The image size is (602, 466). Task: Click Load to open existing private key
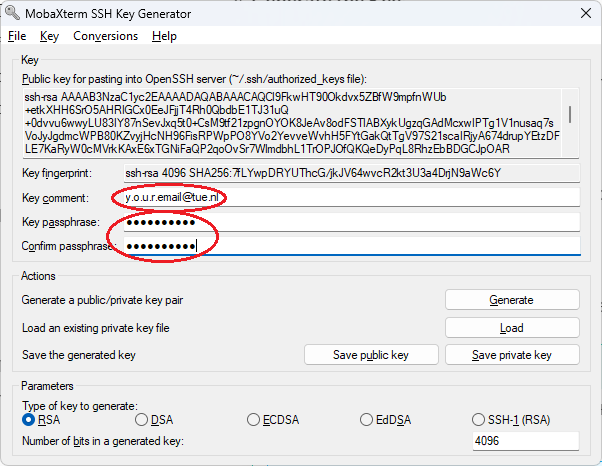pyautogui.click(x=512, y=328)
